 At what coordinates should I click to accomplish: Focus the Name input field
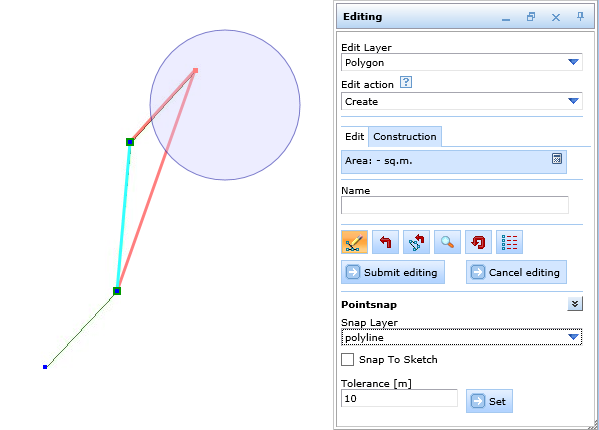click(455, 205)
